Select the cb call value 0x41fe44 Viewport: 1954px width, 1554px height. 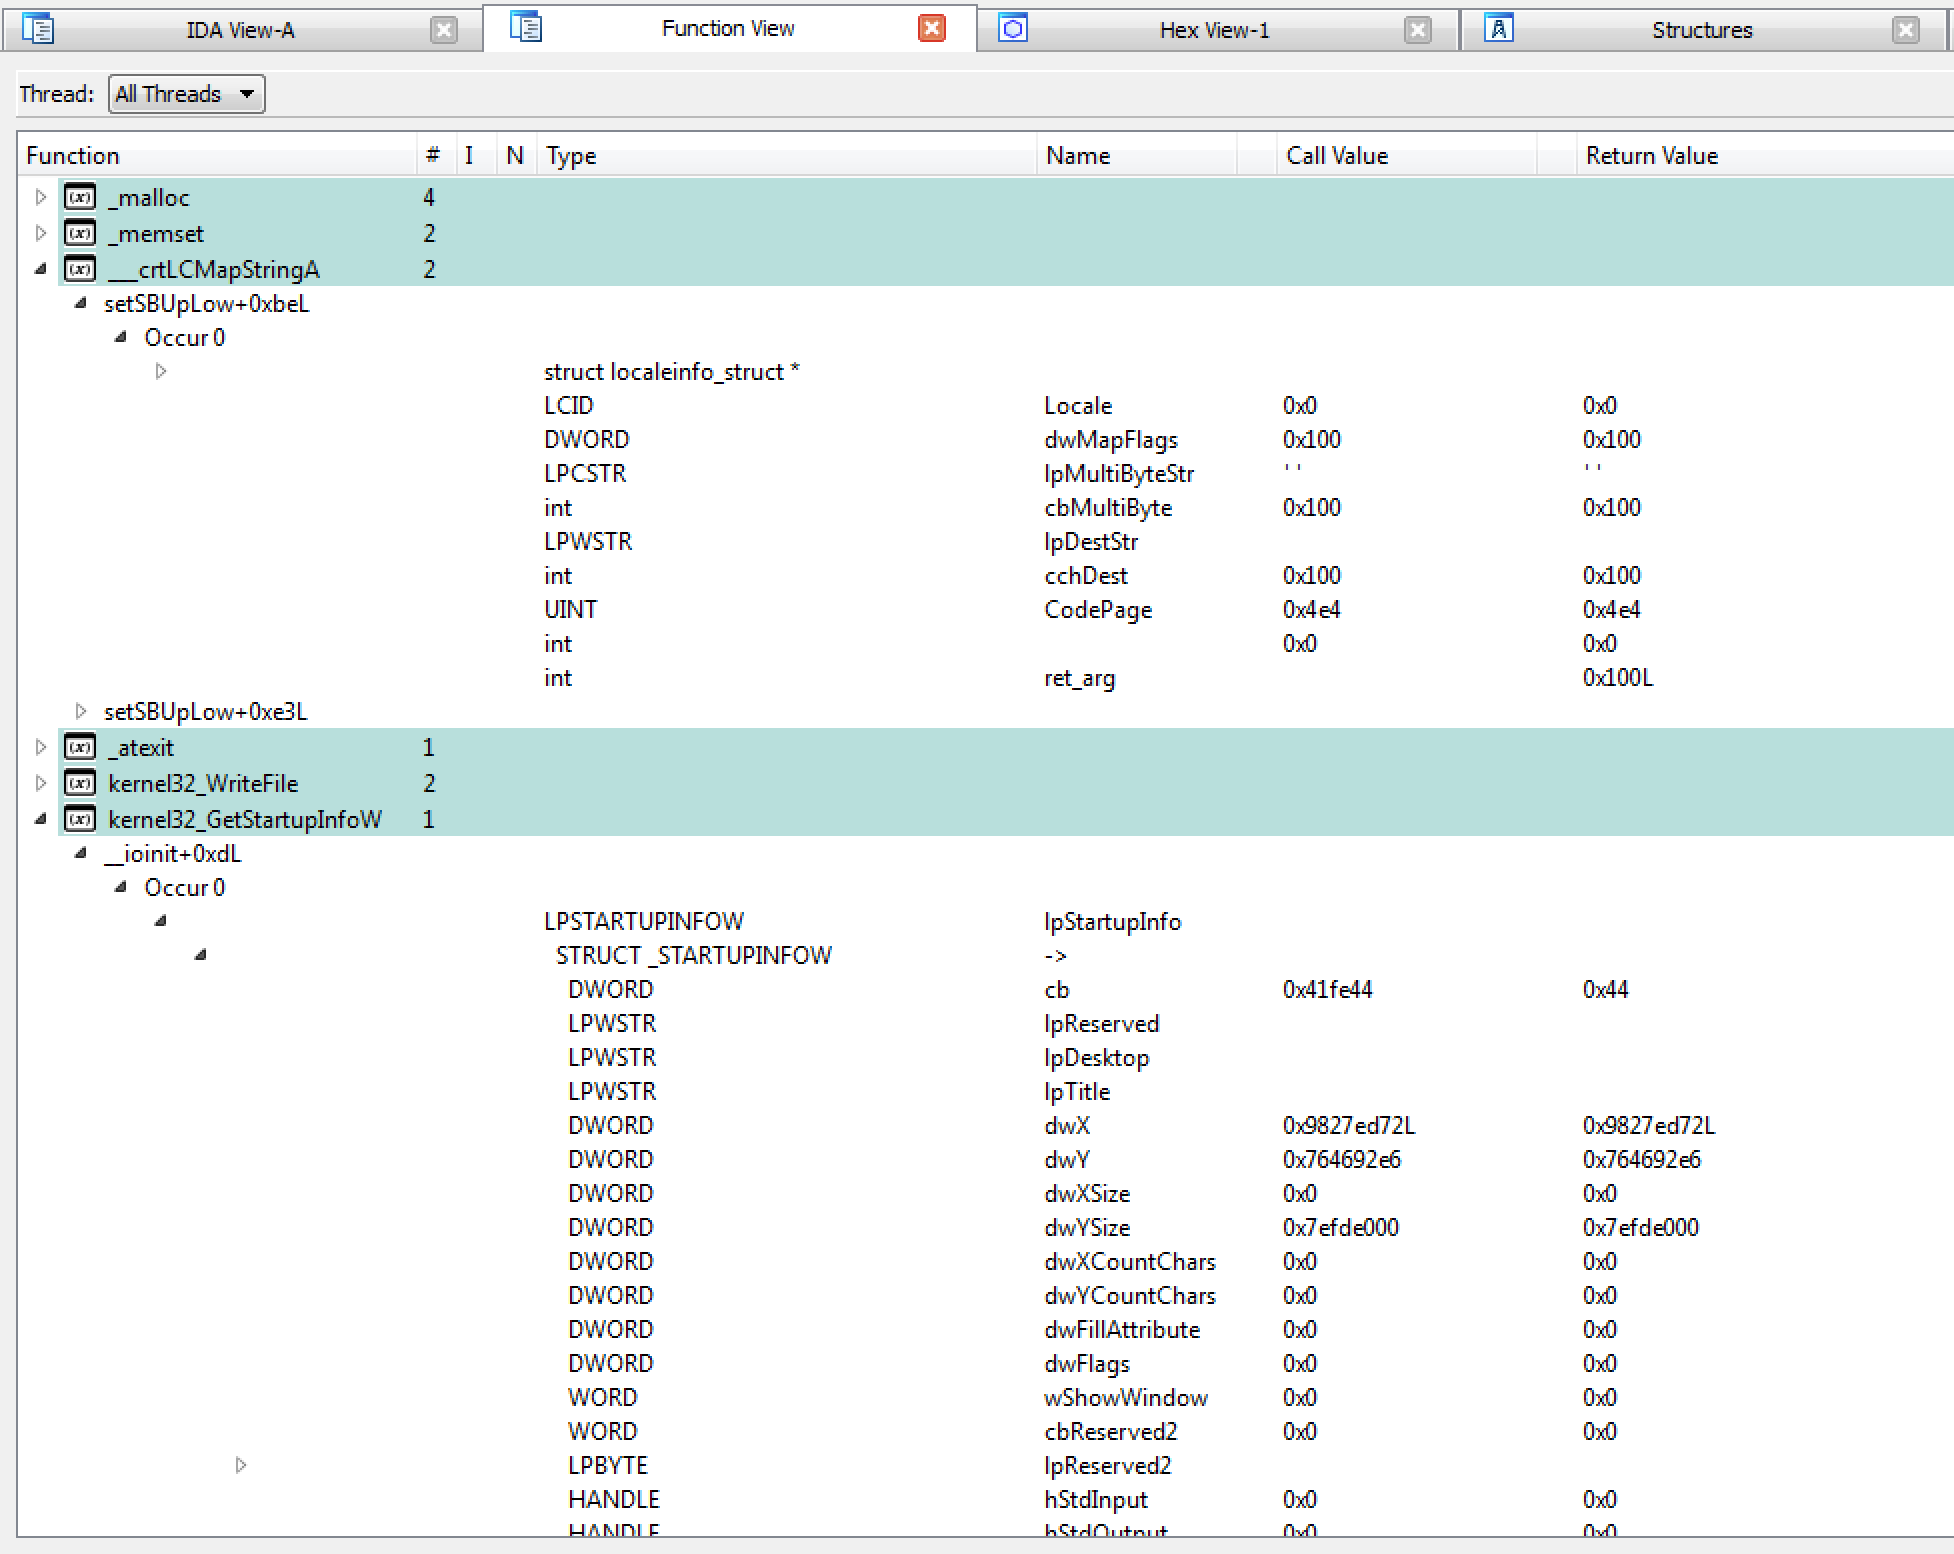pos(1328,989)
